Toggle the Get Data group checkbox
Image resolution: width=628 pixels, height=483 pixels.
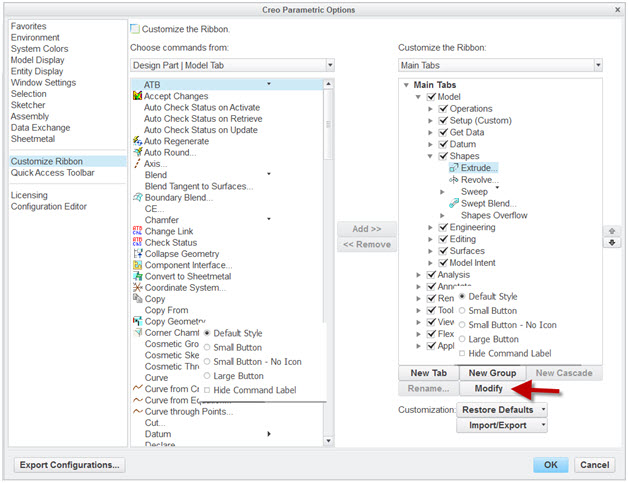click(443, 132)
